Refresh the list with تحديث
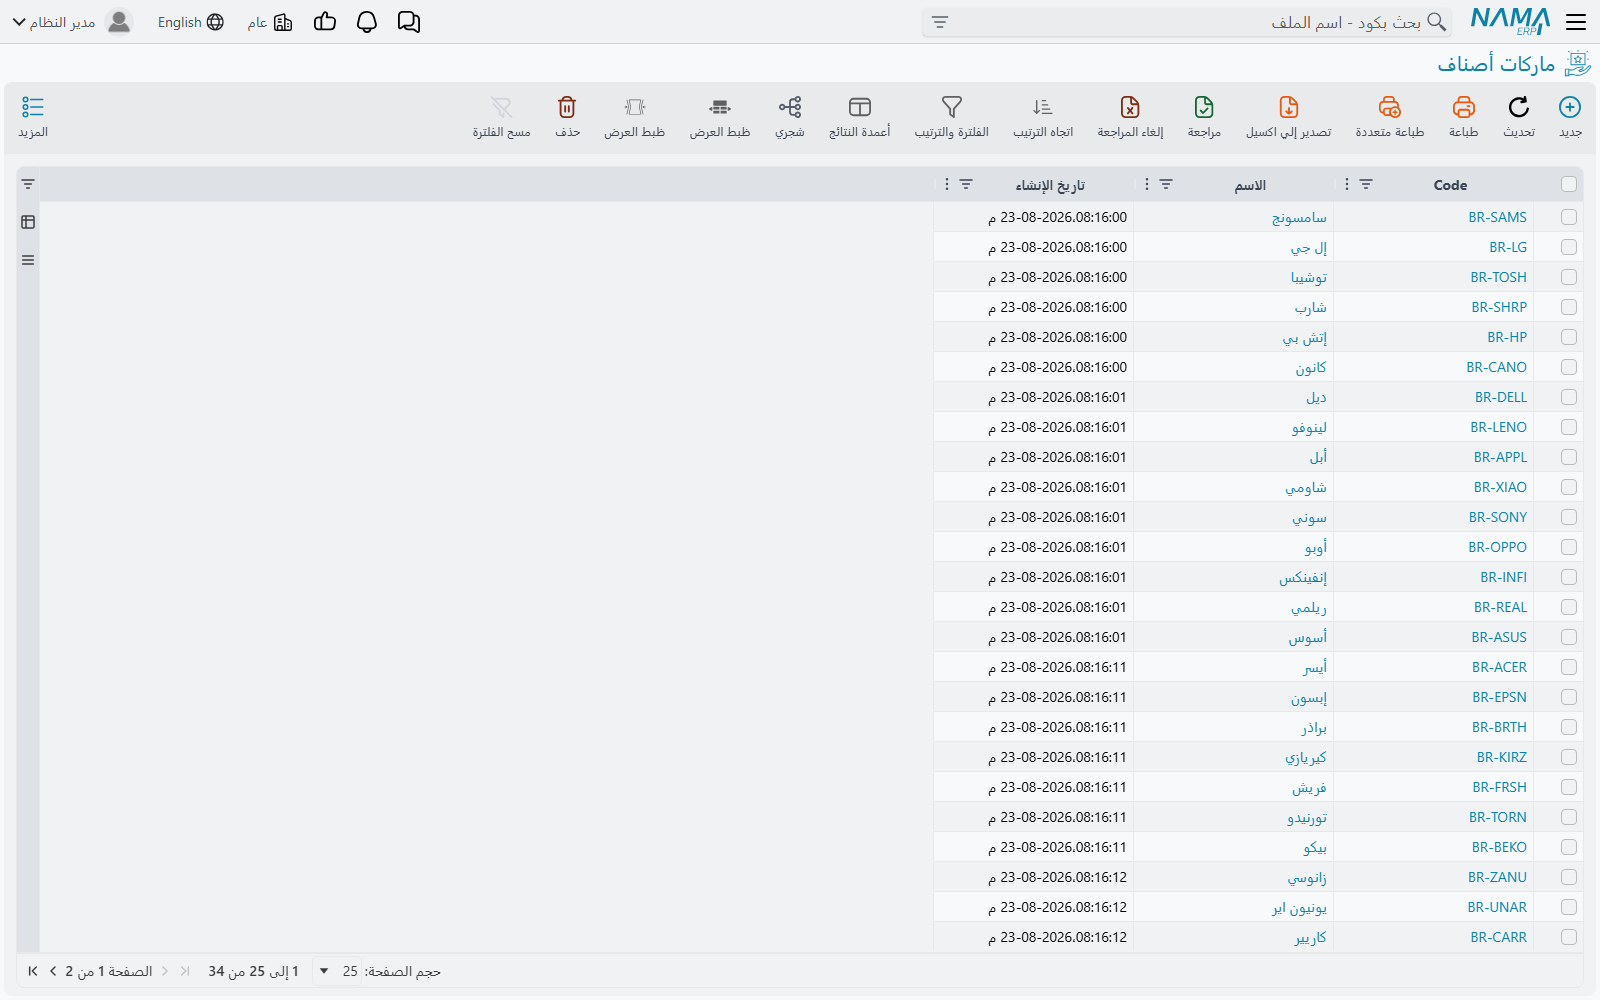 pos(1518,117)
